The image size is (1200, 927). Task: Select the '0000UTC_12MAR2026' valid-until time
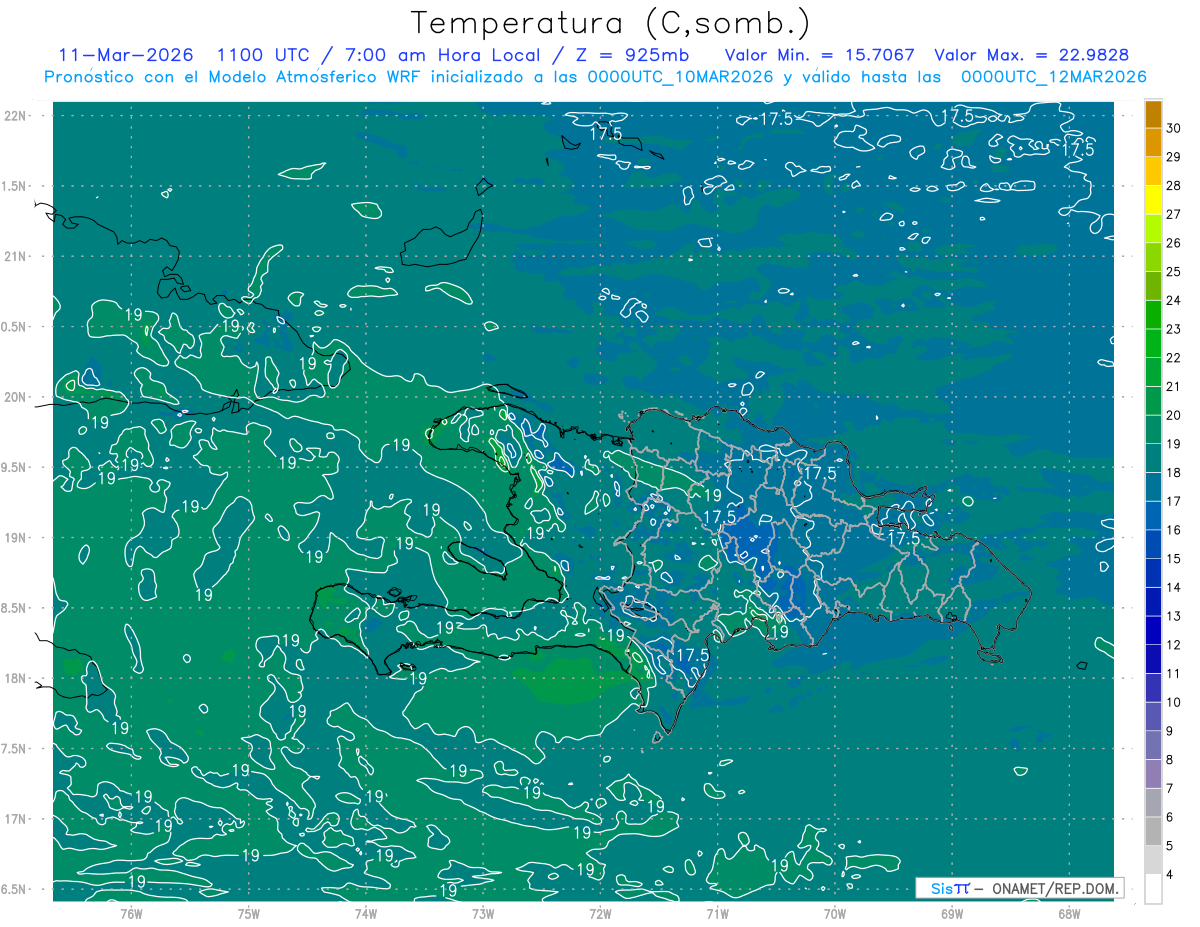pos(1053,77)
